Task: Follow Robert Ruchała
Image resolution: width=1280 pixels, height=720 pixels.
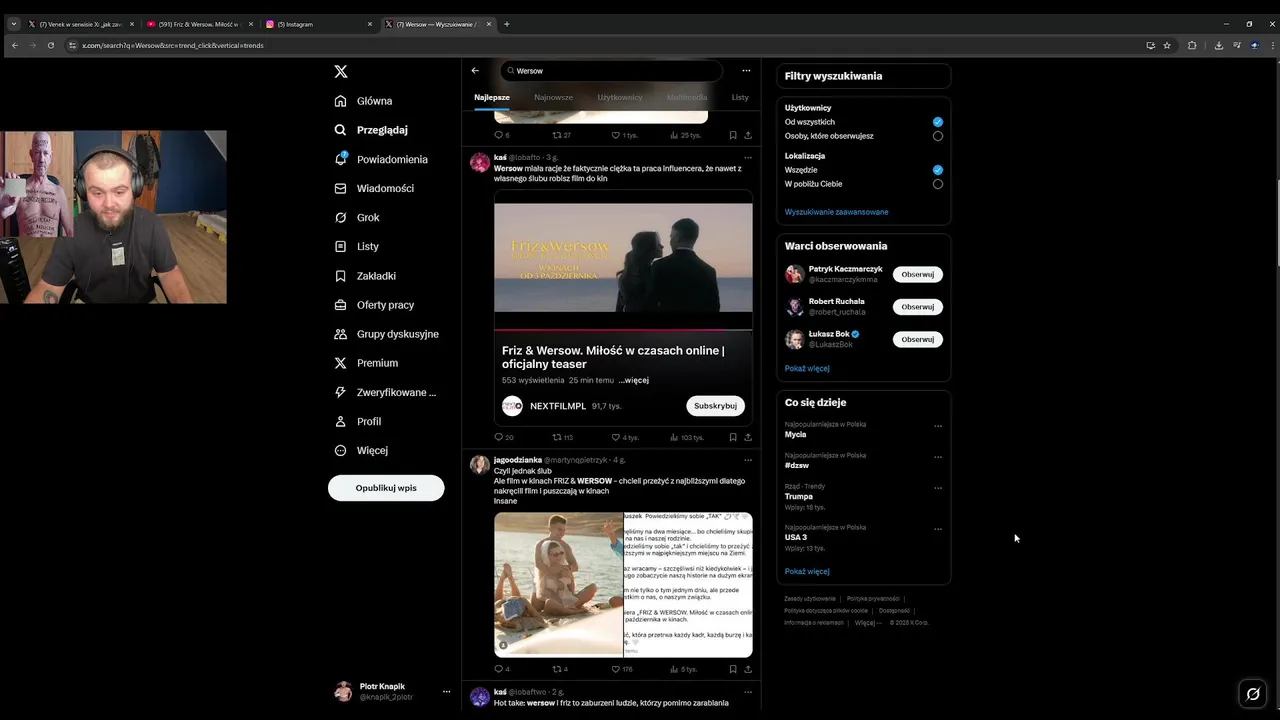Action: point(917,307)
